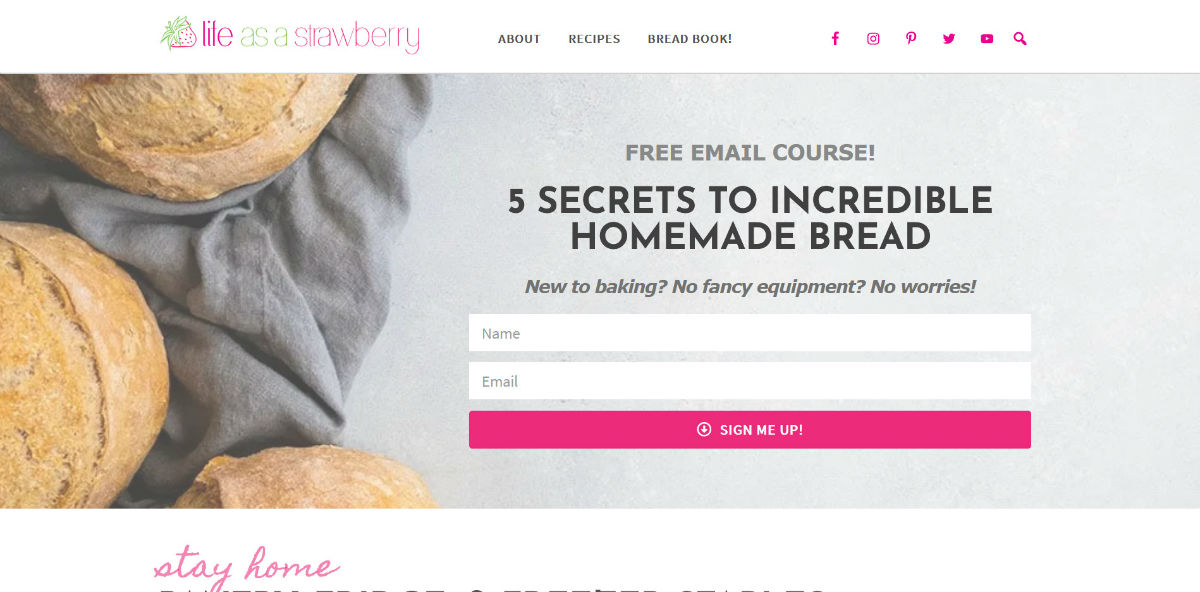Focus the Name input field
The width and height of the screenshot is (1200, 592).
point(750,333)
